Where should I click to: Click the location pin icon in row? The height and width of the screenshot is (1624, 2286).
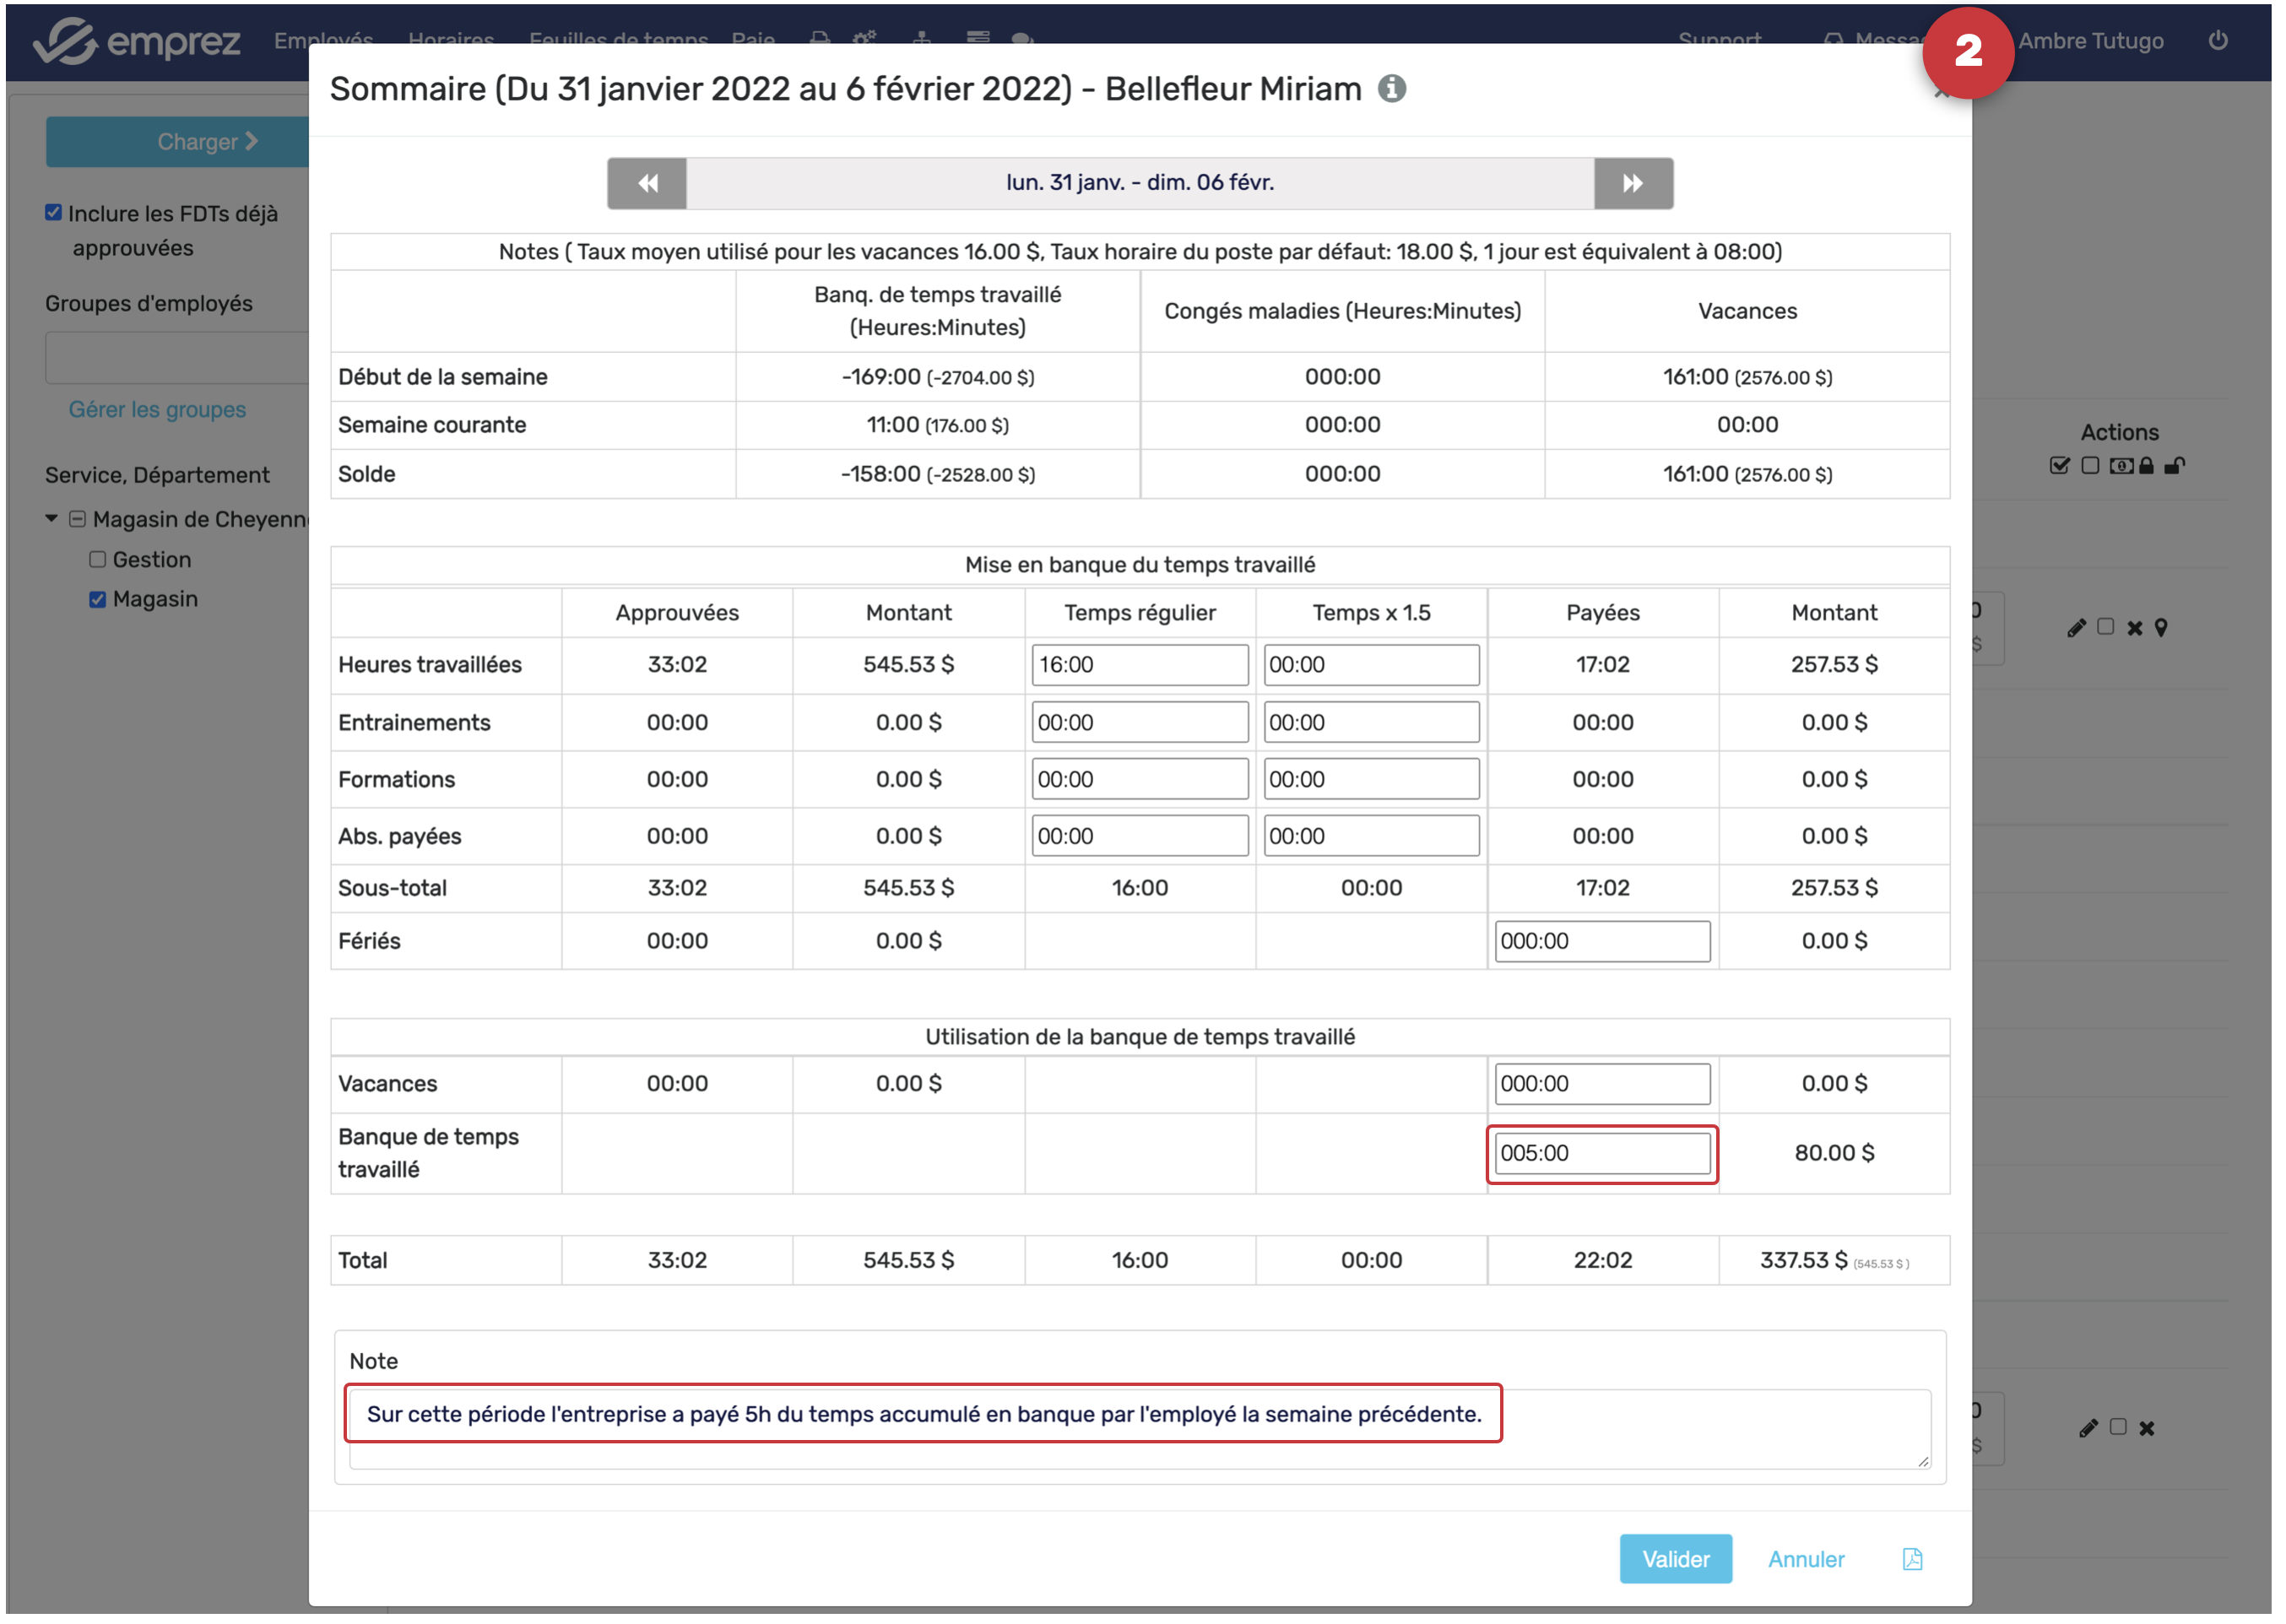[x=2160, y=628]
